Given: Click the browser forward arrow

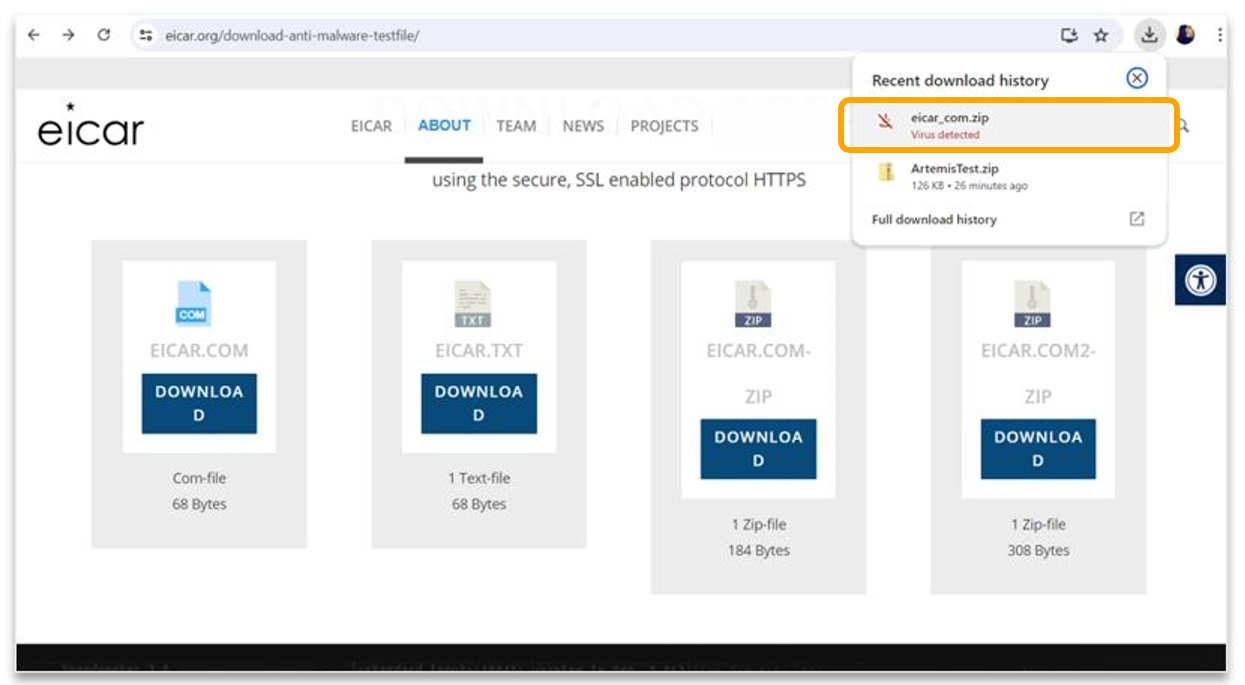Looking at the screenshot, I should 68,35.
